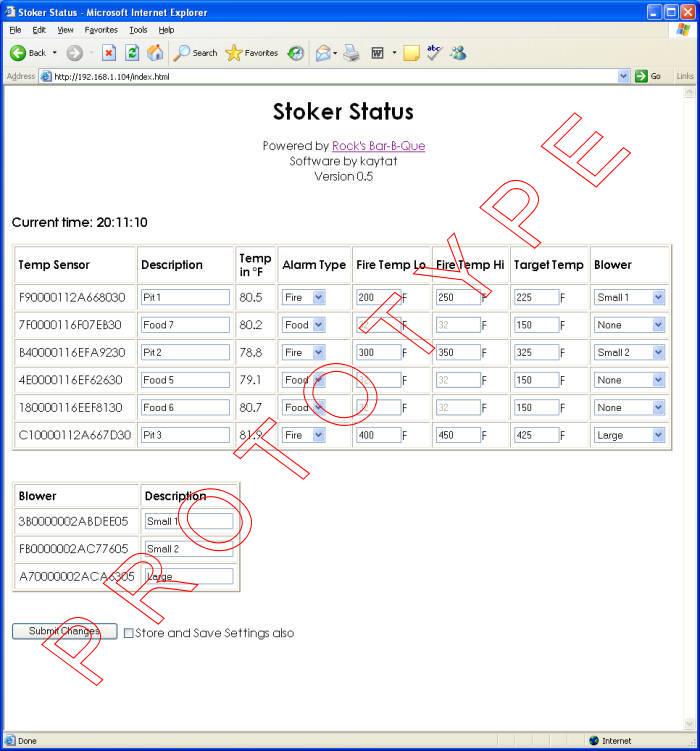Open the Tools menu
This screenshot has height=751, width=700.
tap(138, 30)
